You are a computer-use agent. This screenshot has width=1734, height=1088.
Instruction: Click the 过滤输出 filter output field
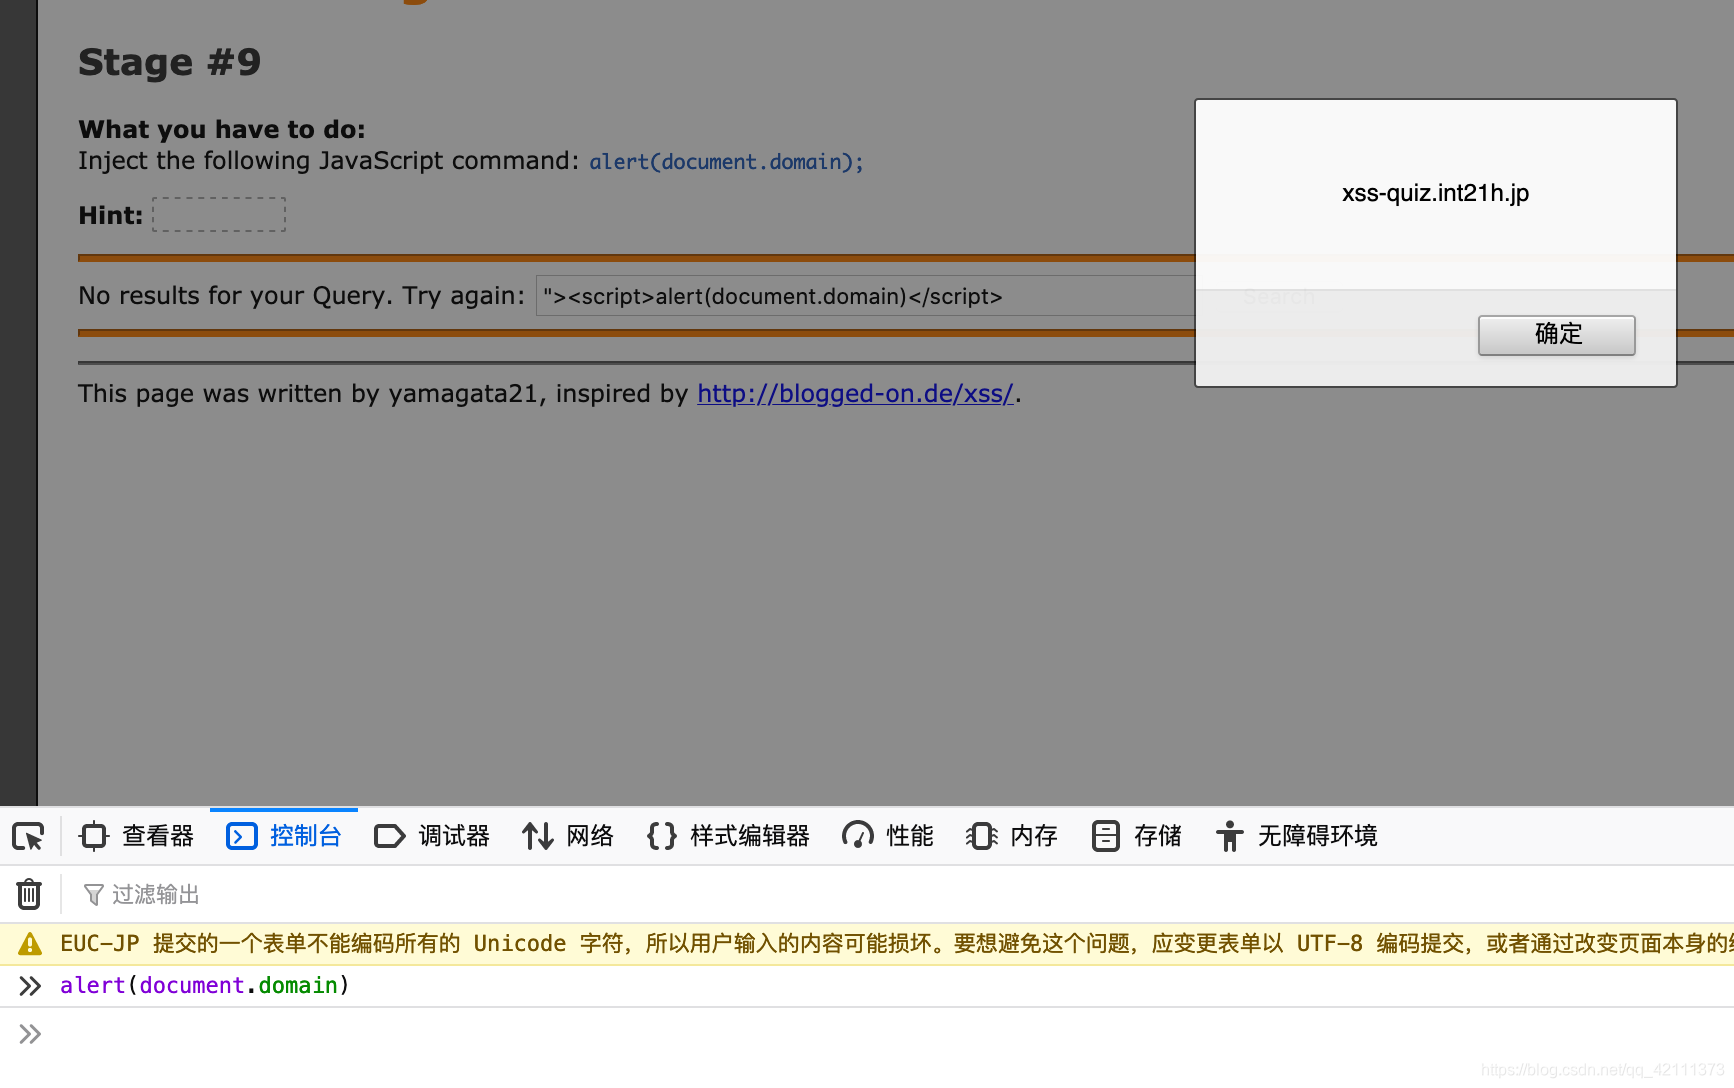[155, 894]
